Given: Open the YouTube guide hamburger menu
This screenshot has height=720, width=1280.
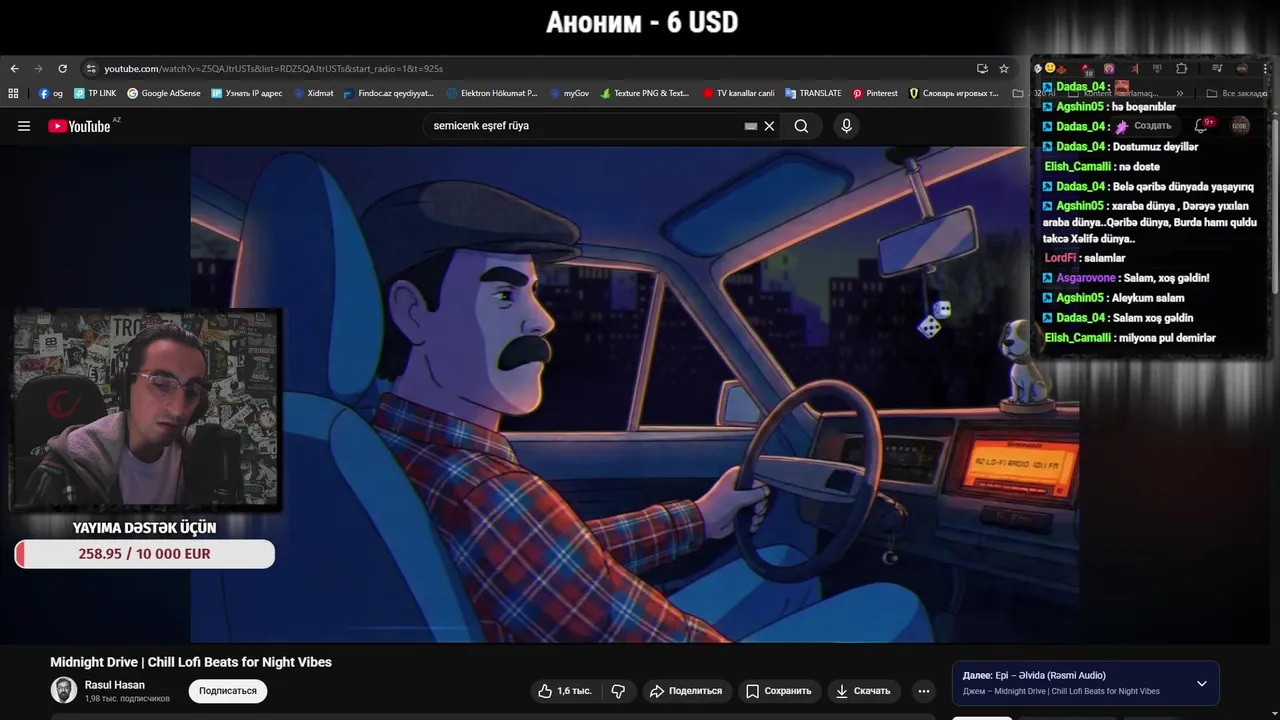Looking at the screenshot, I should click(24, 126).
